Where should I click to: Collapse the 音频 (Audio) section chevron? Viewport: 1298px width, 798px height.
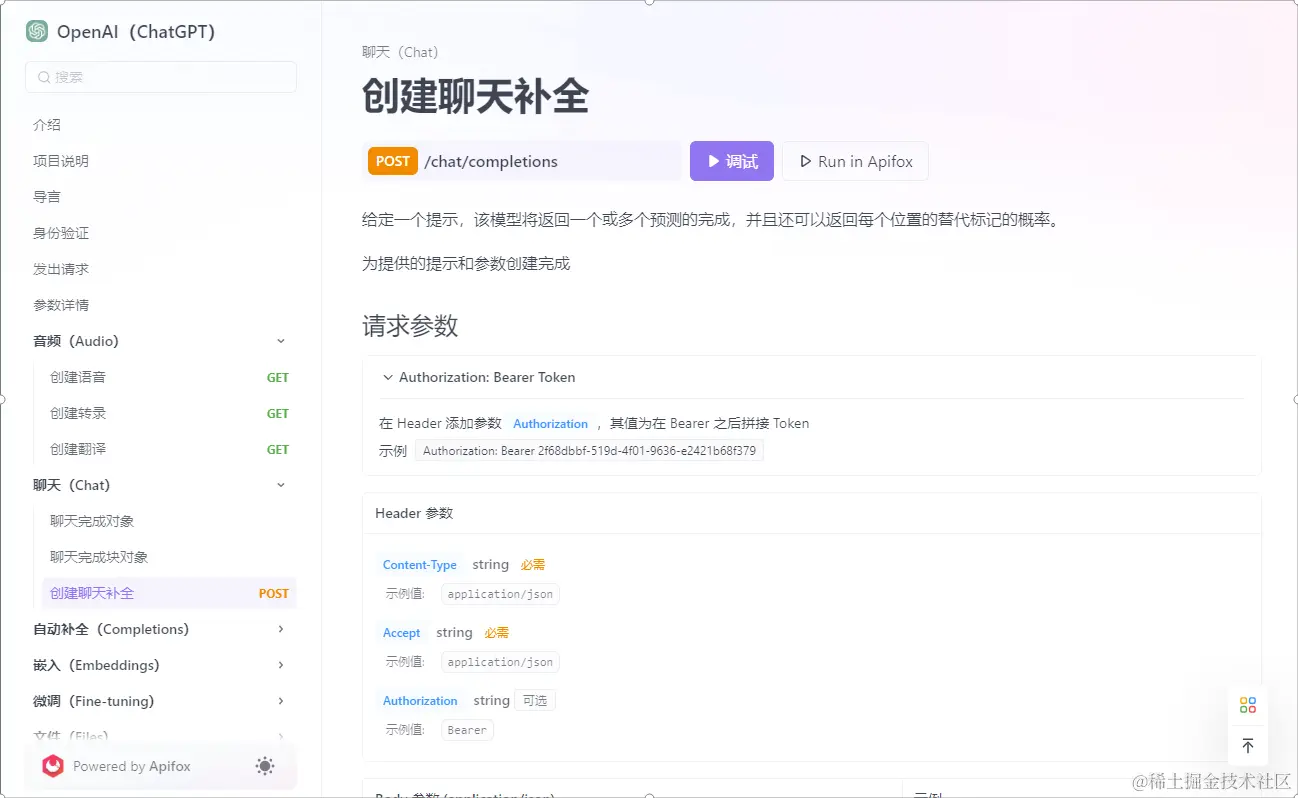click(281, 341)
